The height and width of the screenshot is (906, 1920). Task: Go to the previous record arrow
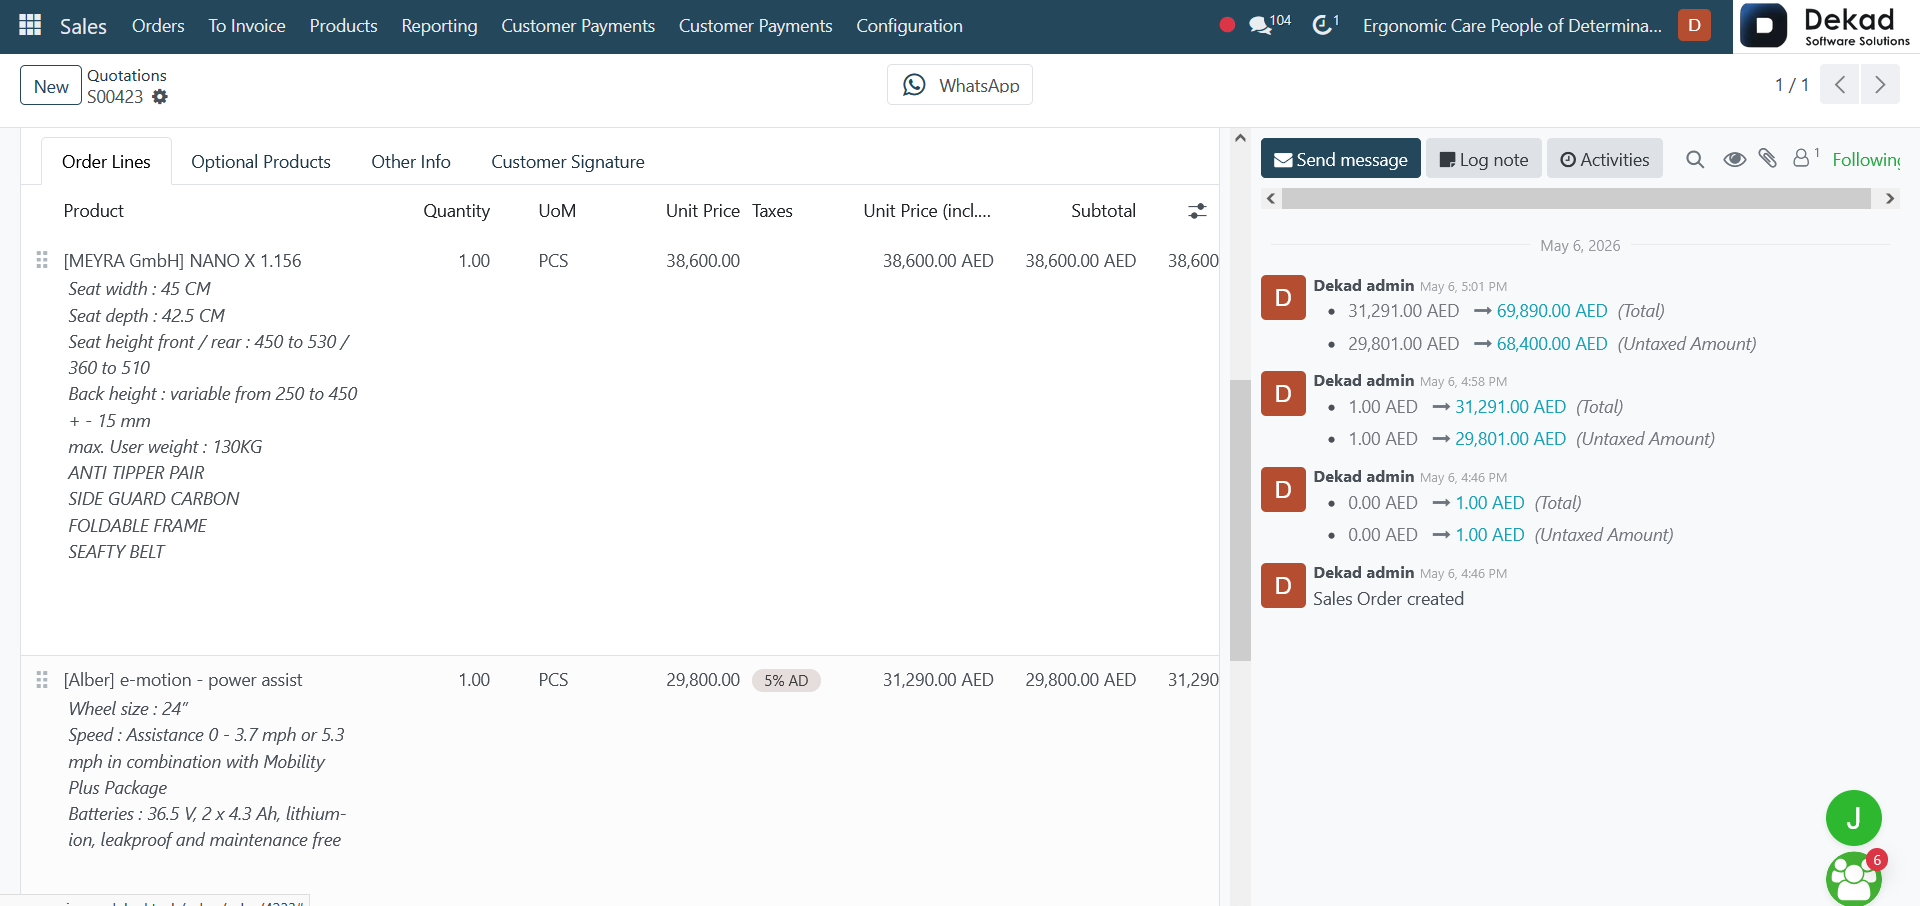point(1839,85)
